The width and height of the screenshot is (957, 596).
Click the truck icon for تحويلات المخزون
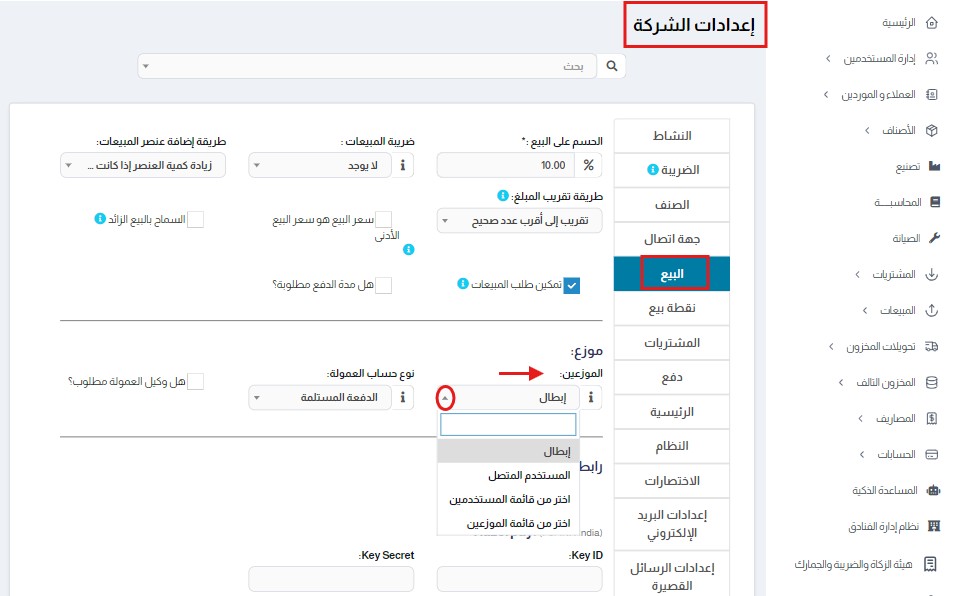tap(931, 346)
